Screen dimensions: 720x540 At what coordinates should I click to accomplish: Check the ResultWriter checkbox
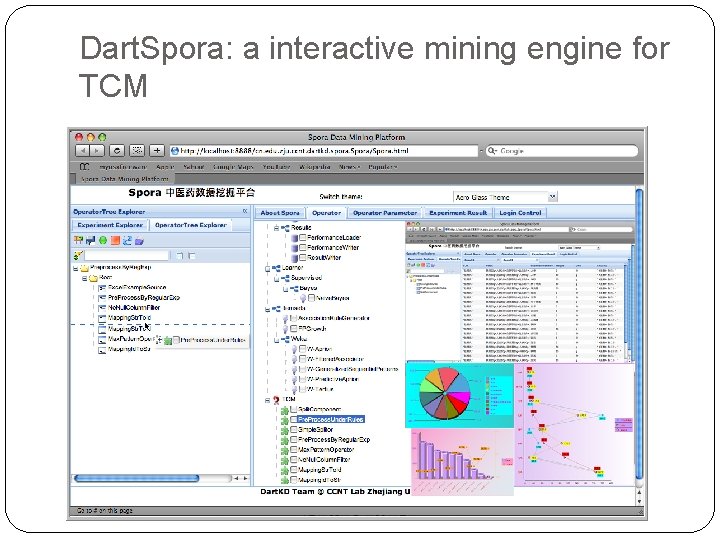click(x=303, y=258)
